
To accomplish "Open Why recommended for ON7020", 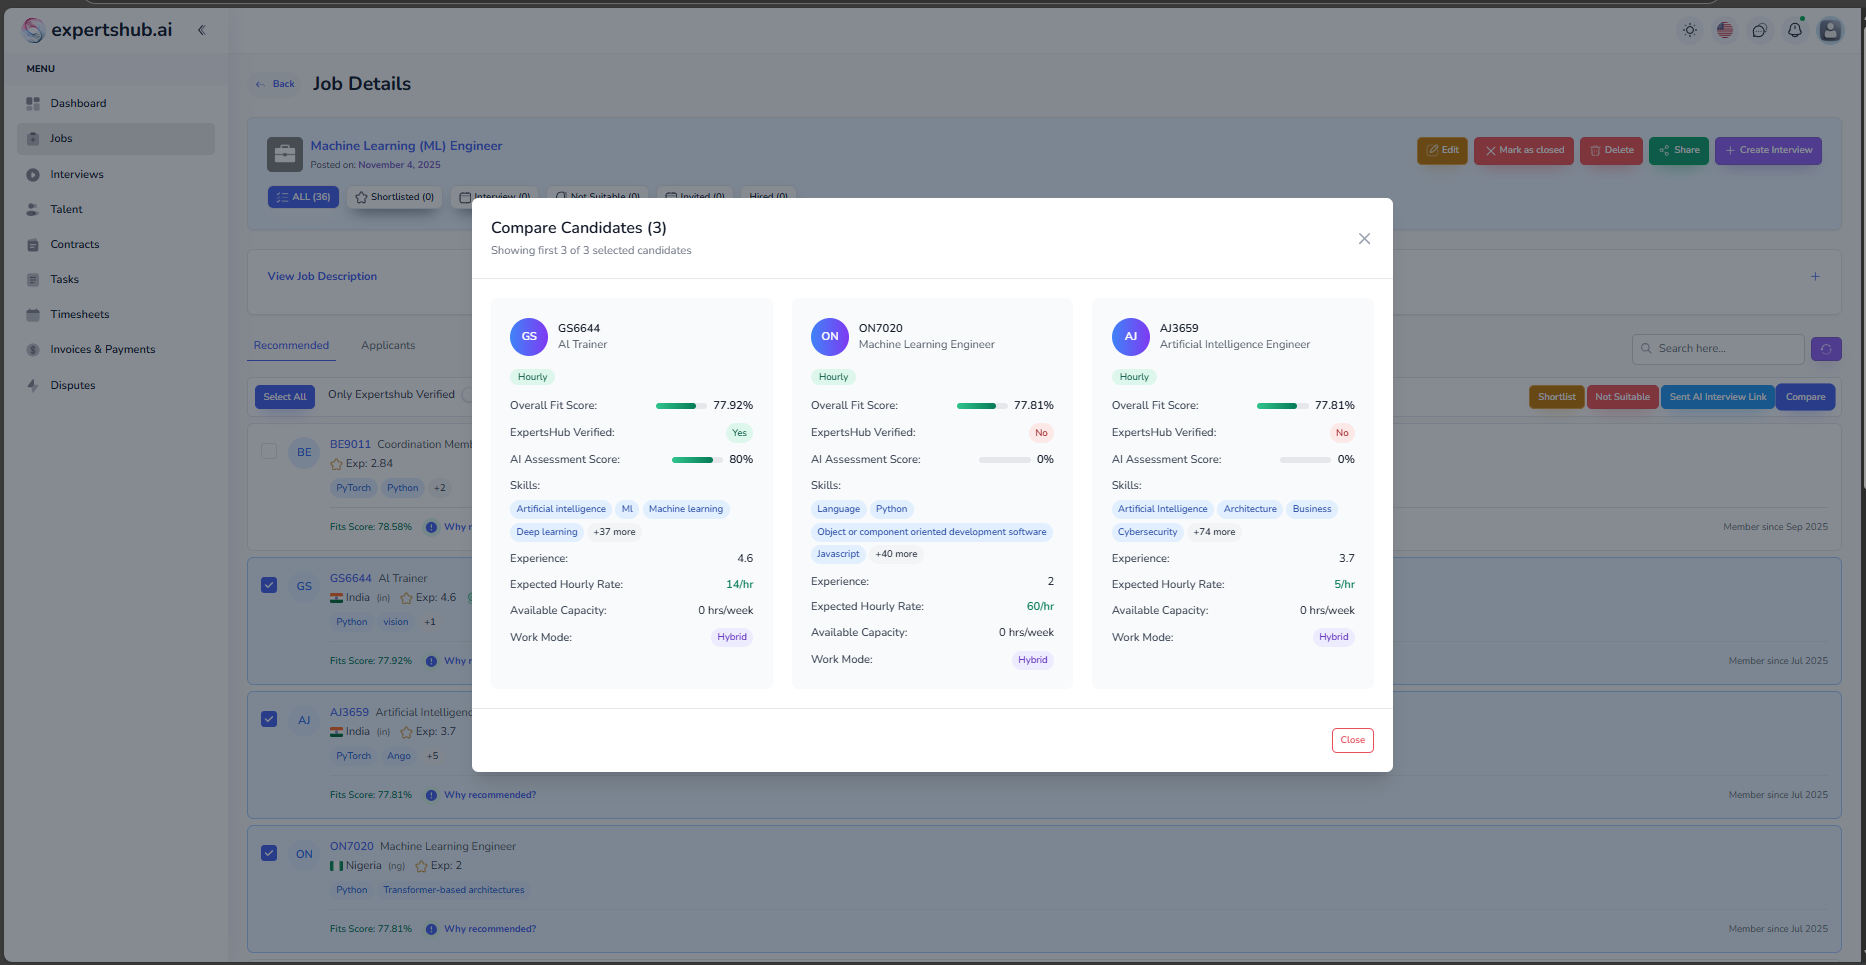I will click(490, 929).
